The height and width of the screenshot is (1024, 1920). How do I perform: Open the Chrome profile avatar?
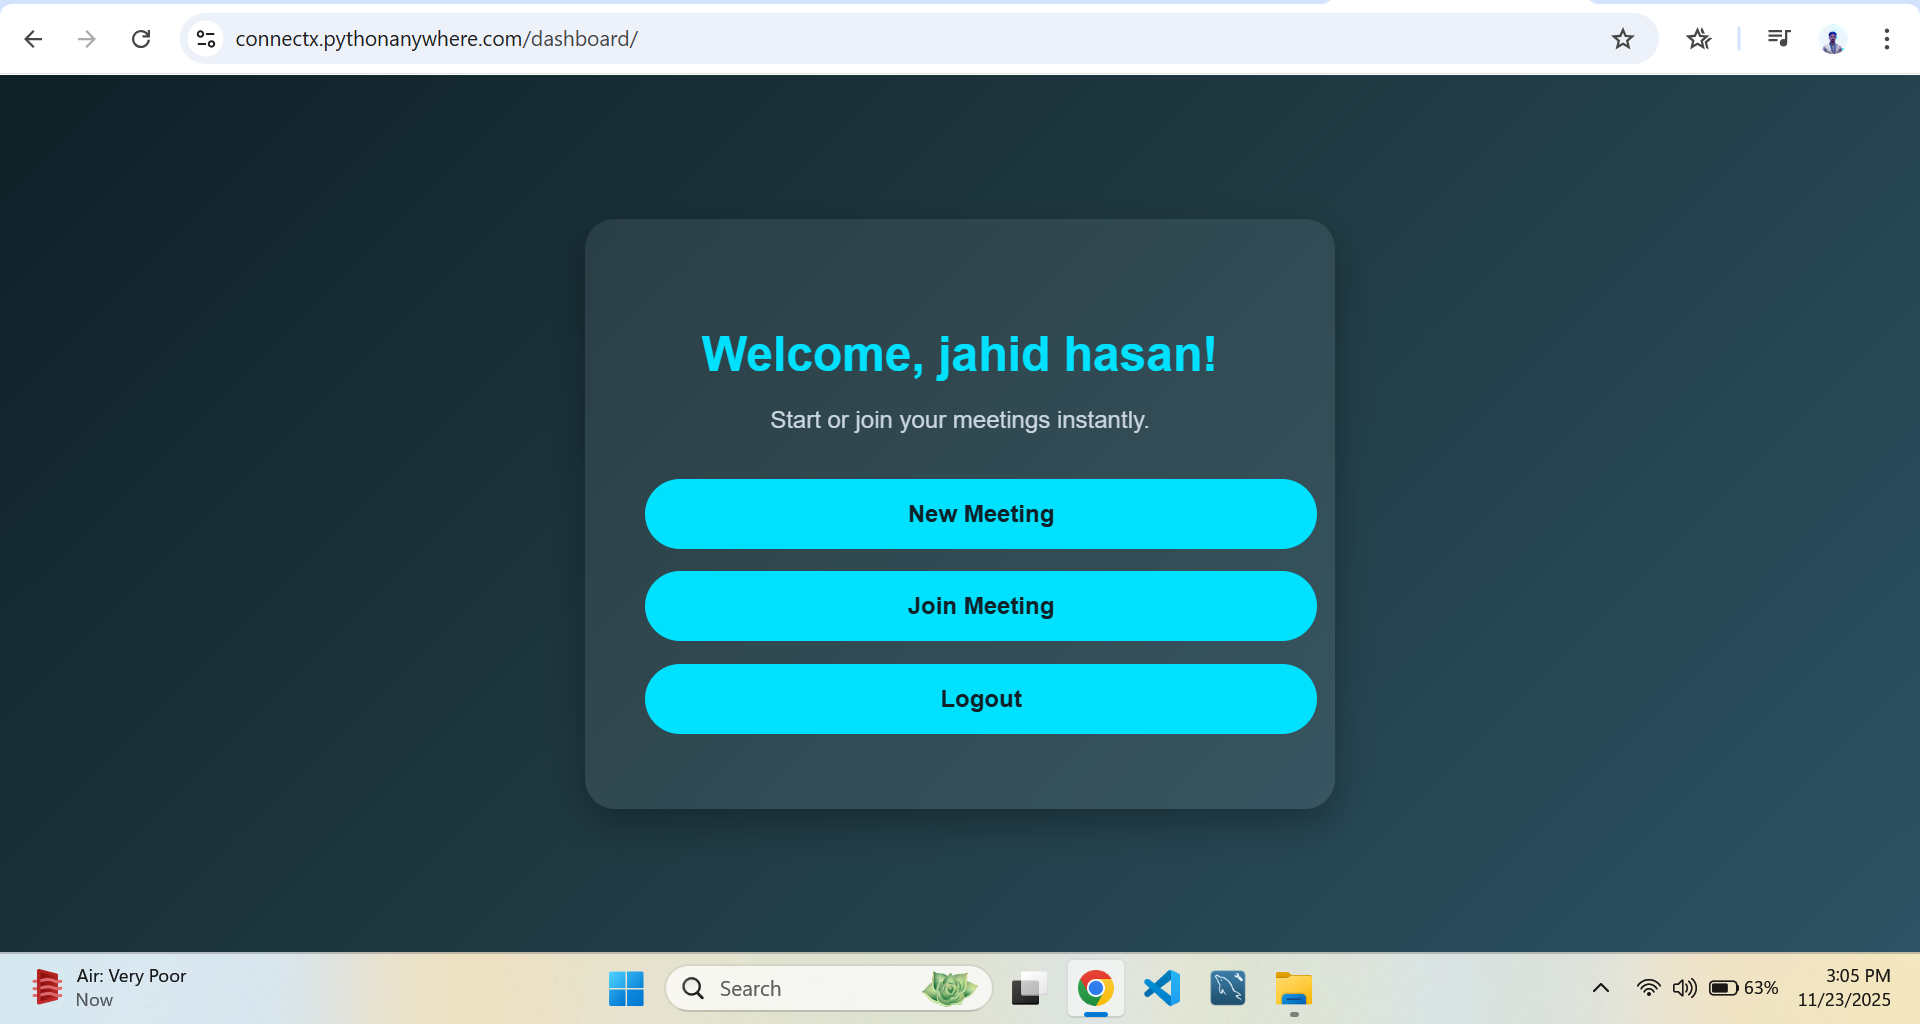coord(1832,39)
